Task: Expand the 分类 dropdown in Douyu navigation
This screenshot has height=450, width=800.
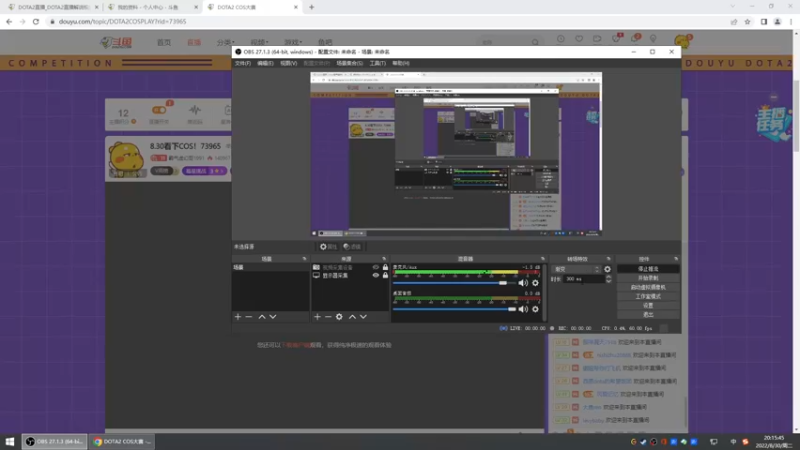Action: click(226, 42)
